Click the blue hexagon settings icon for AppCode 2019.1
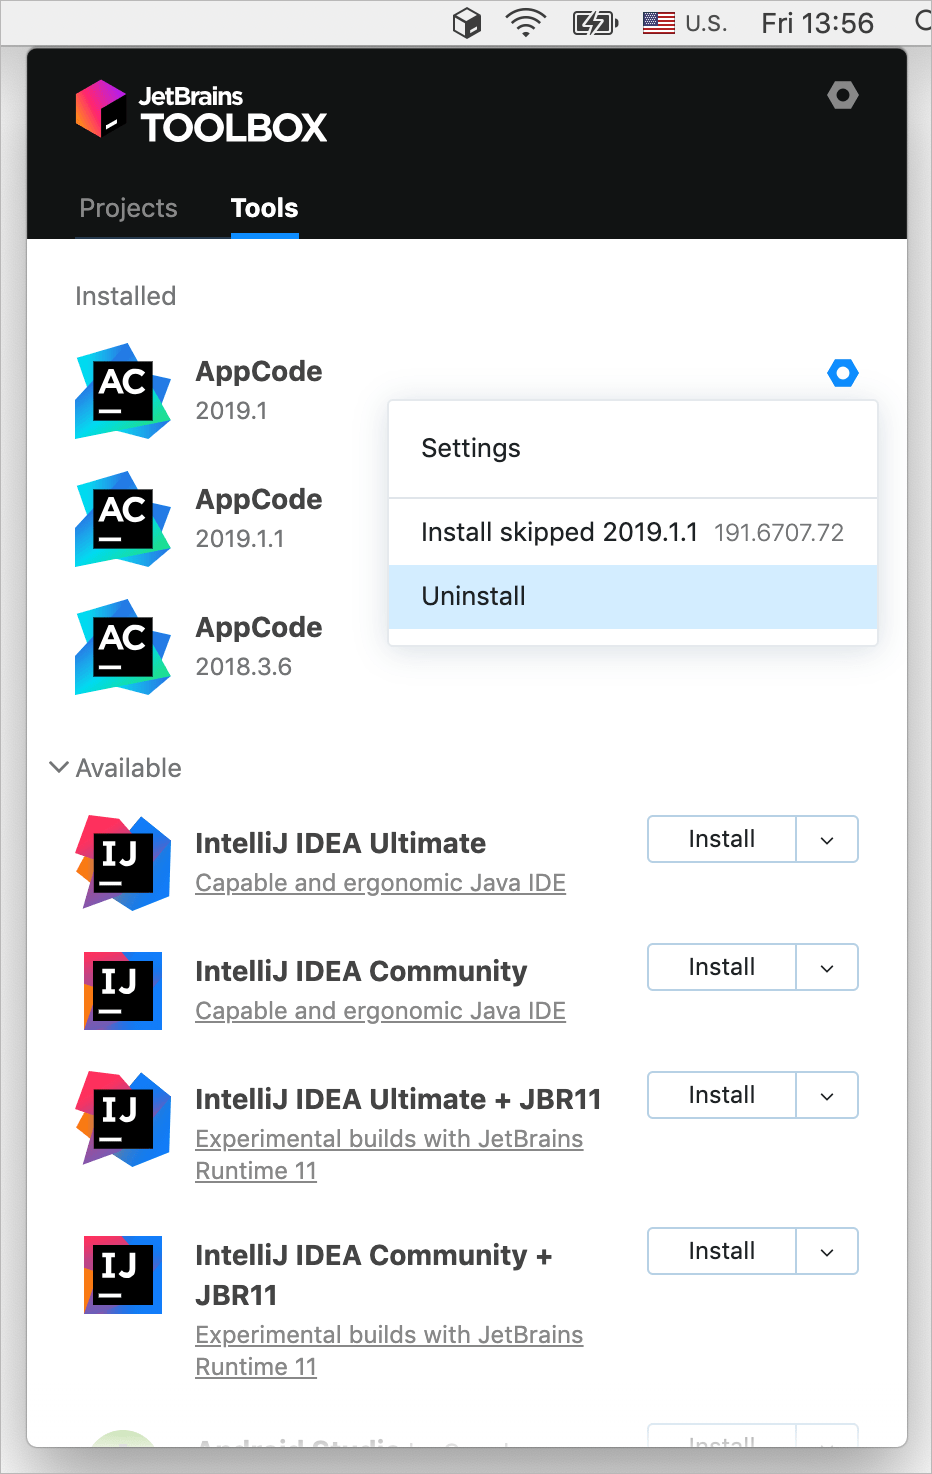 (x=843, y=372)
